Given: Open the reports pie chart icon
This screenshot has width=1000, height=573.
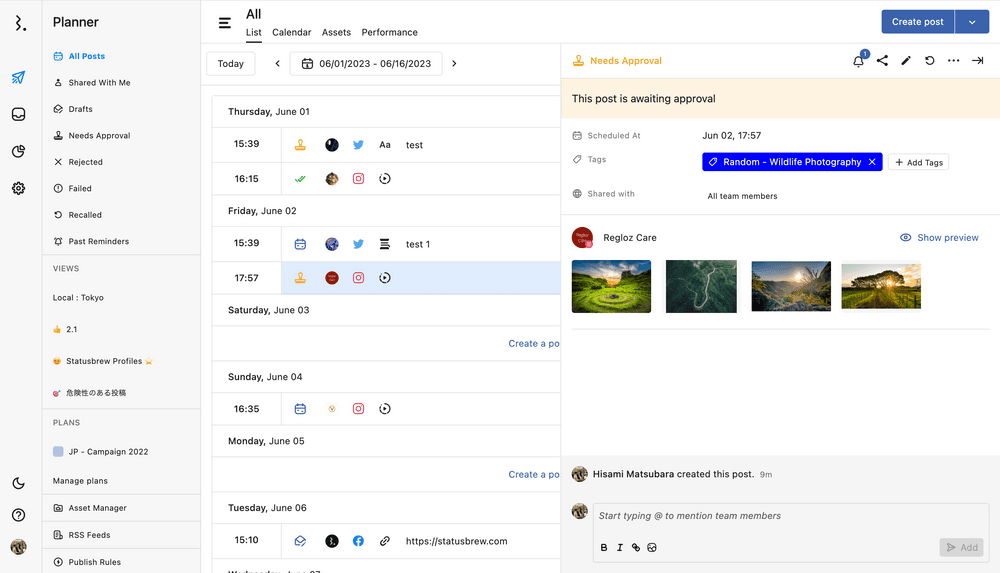Looking at the screenshot, I should pos(19,151).
